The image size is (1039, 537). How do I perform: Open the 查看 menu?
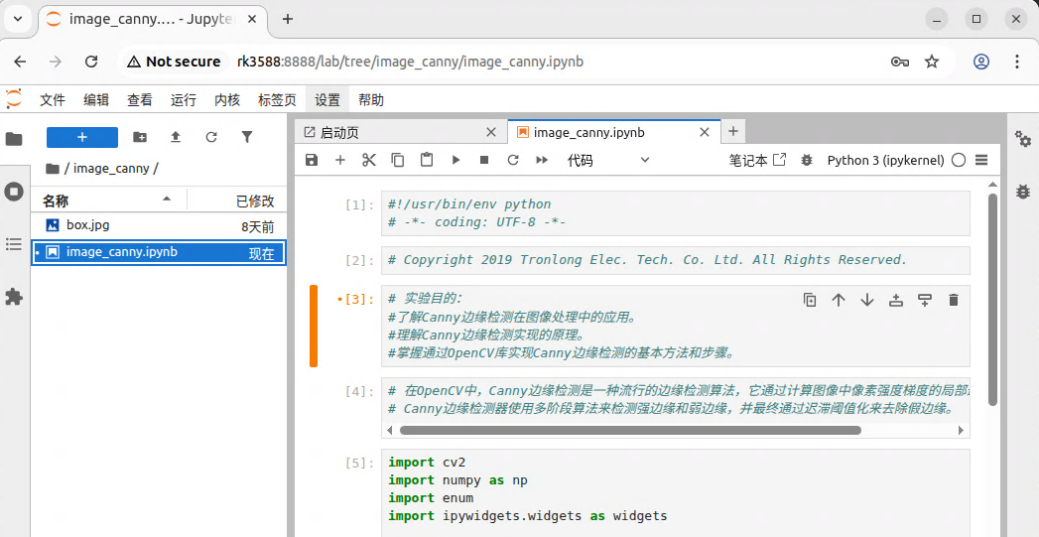pyautogui.click(x=140, y=100)
